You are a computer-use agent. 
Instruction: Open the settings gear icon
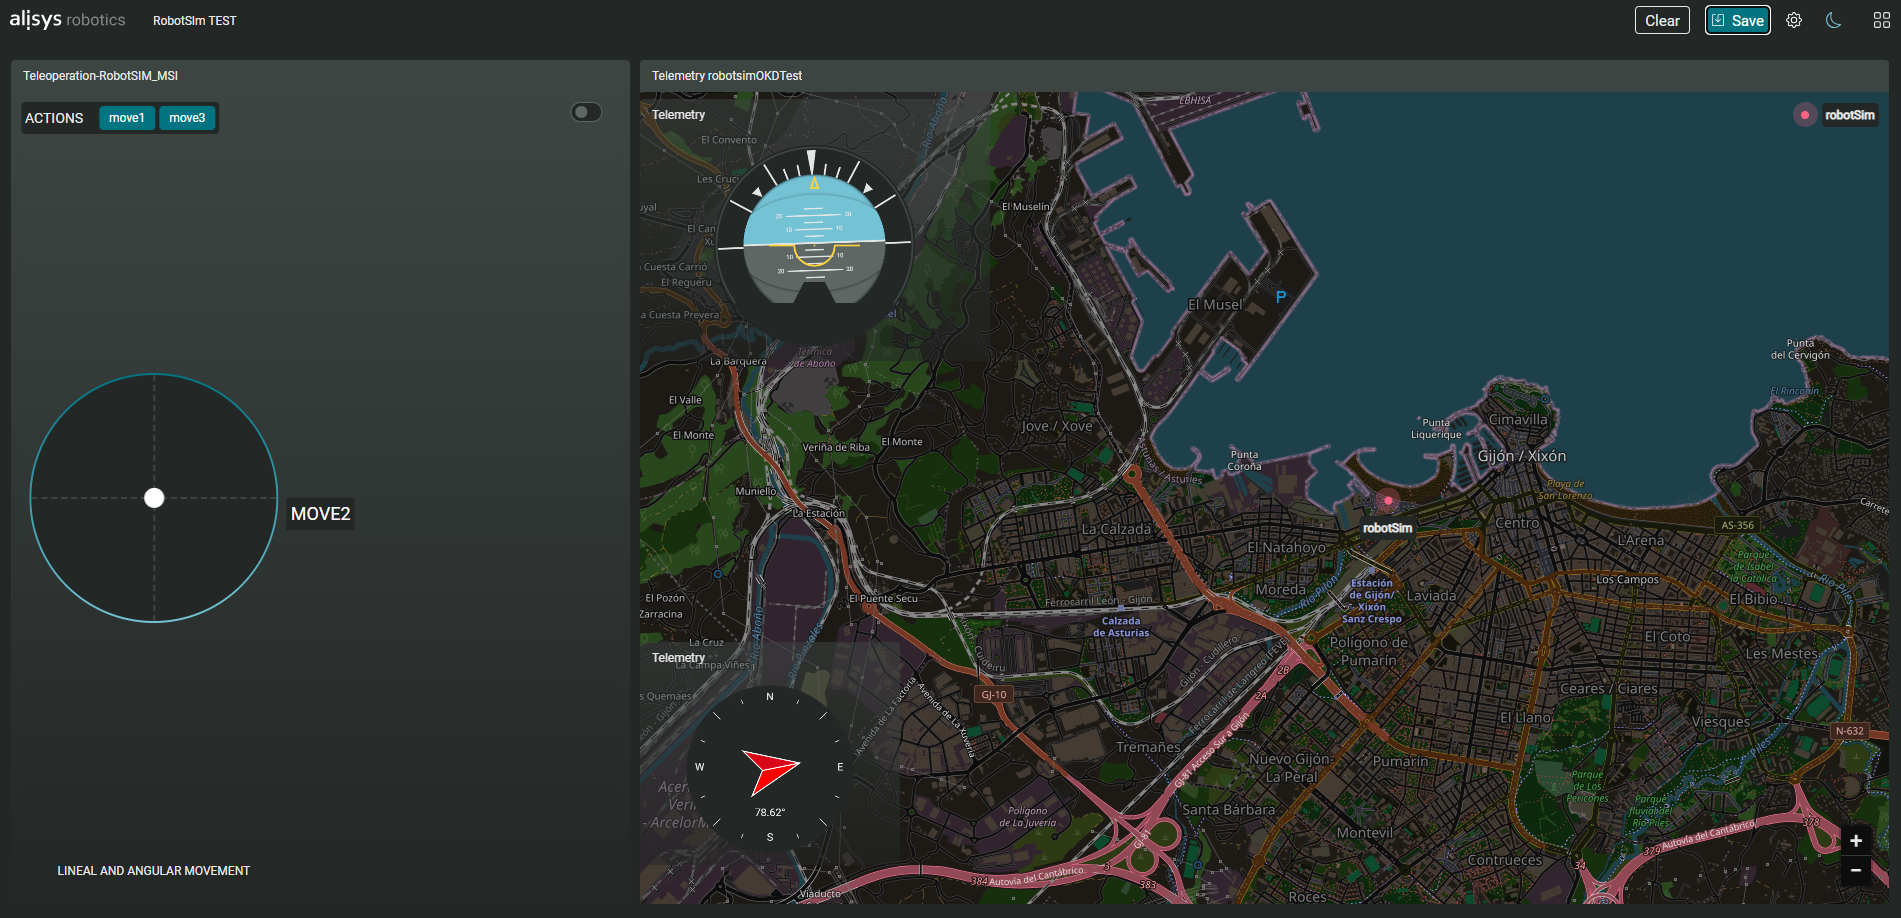click(x=1794, y=20)
